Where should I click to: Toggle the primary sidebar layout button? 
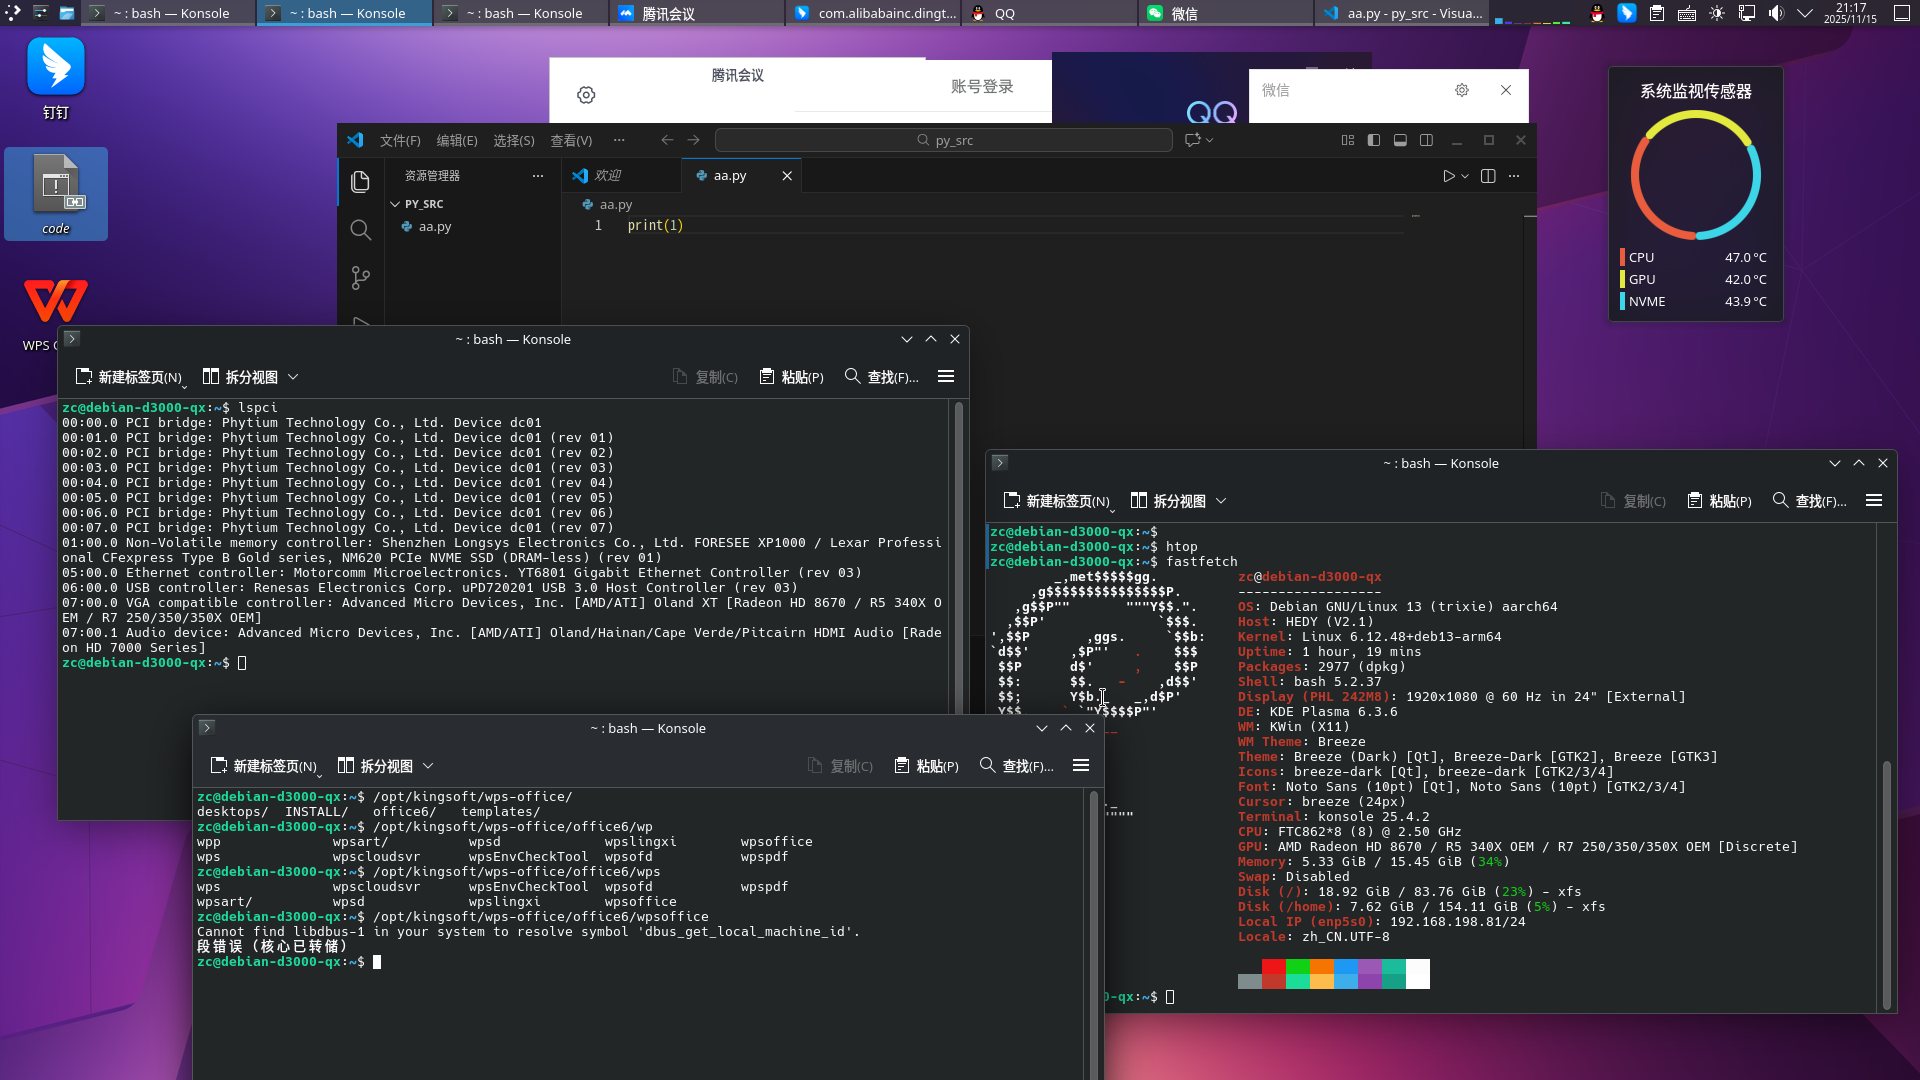(x=1374, y=140)
